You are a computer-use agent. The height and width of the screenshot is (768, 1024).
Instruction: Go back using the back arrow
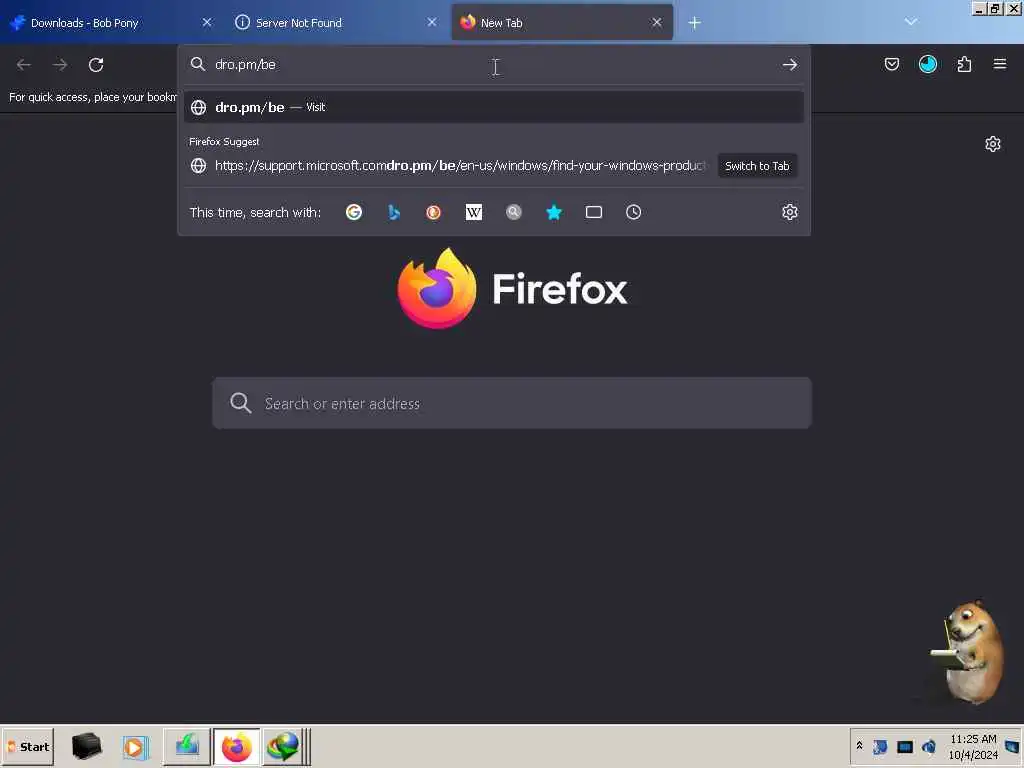24,65
